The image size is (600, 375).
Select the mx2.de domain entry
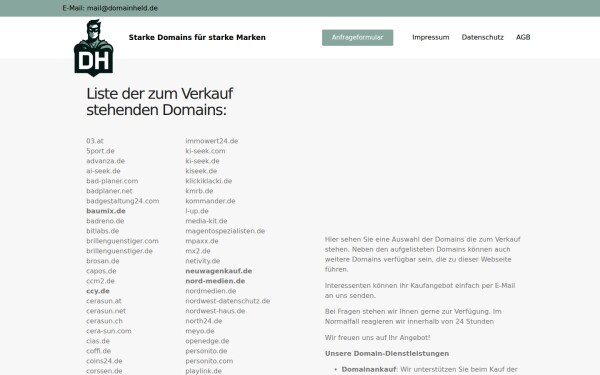pyautogui.click(x=198, y=251)
